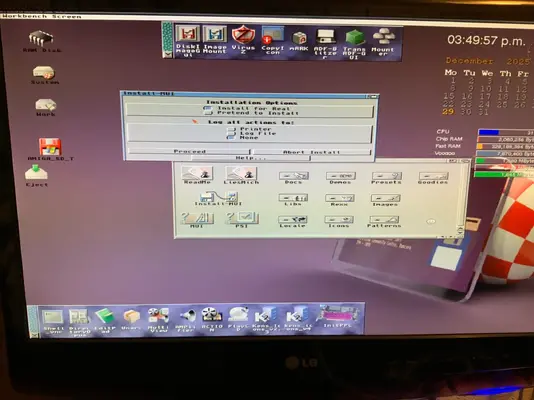Image resolution: width=534 pixels, height=400 pixels.
Task: Open the DiskImageGUI dock icon
Action: (x=188, y=41)
